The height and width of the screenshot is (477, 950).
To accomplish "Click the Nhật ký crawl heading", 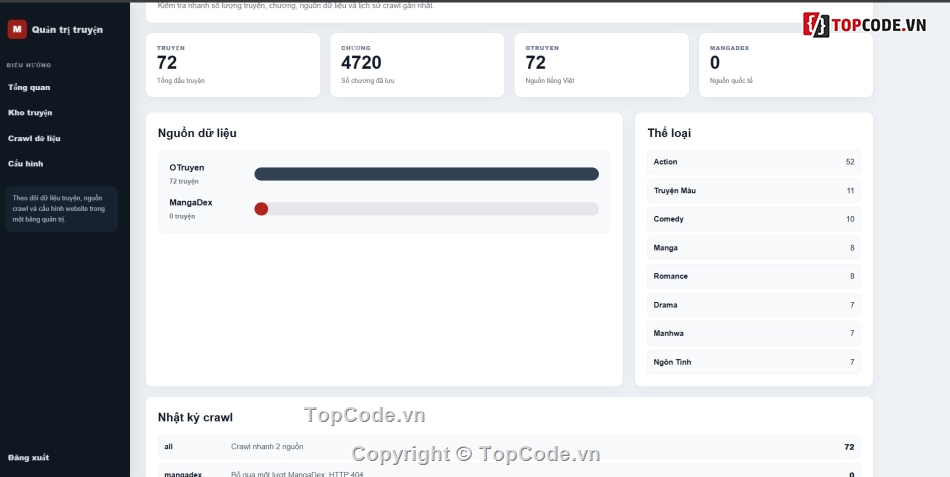I will pyautogui.click(x=195, y=418).
